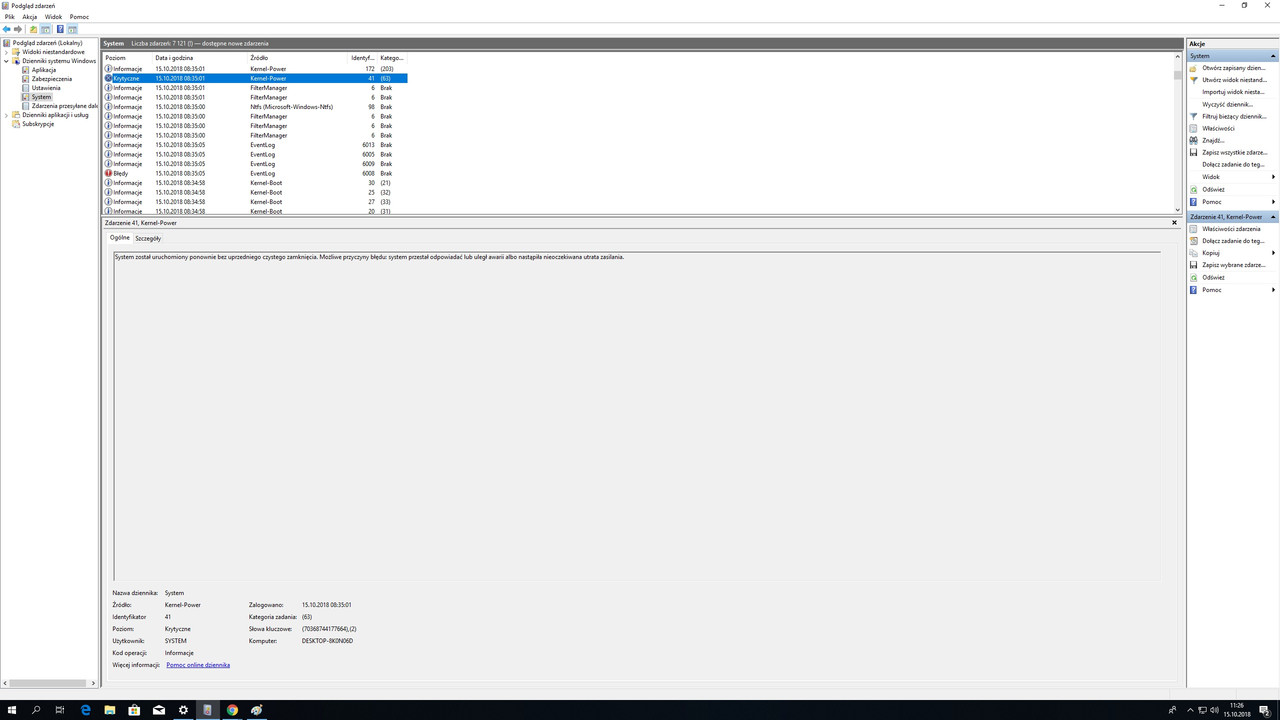Click the Utwórz widok niestandardowy icon
Image resolution: width=1280 pixels, height=720 pixels.
(x=1193, y=80)
